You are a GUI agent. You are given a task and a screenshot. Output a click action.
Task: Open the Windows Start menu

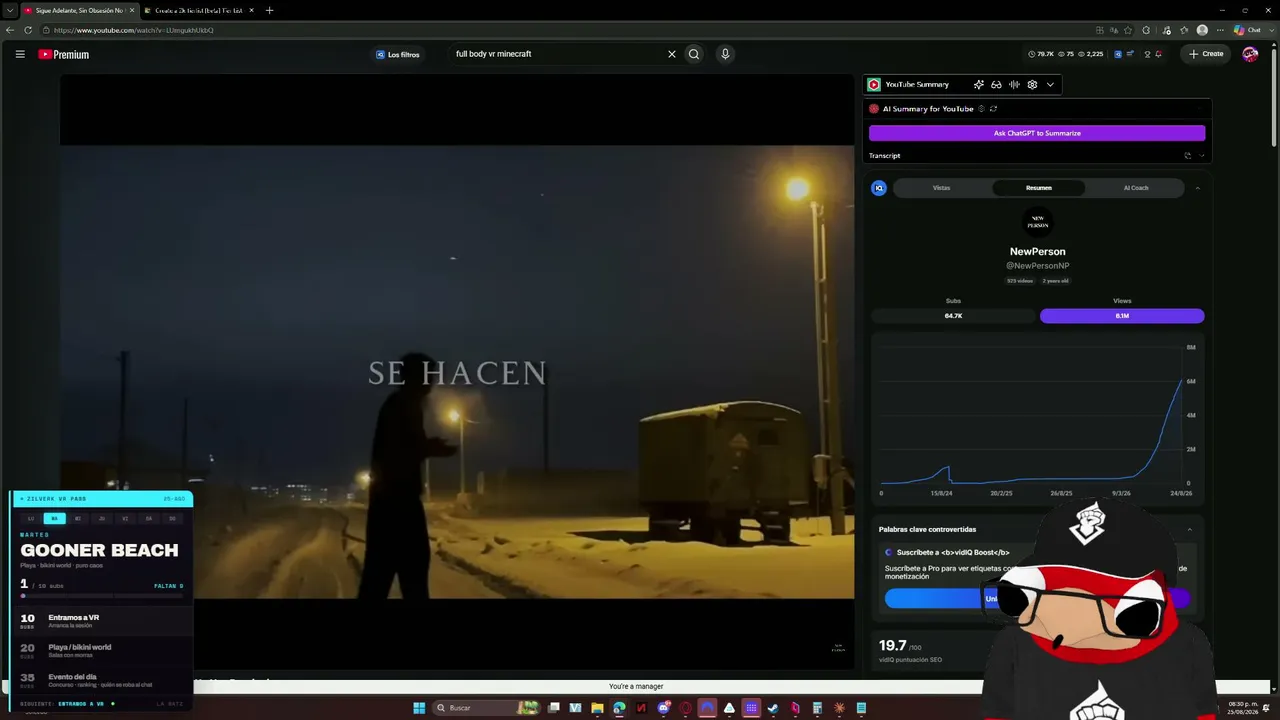tap(419, 708)
